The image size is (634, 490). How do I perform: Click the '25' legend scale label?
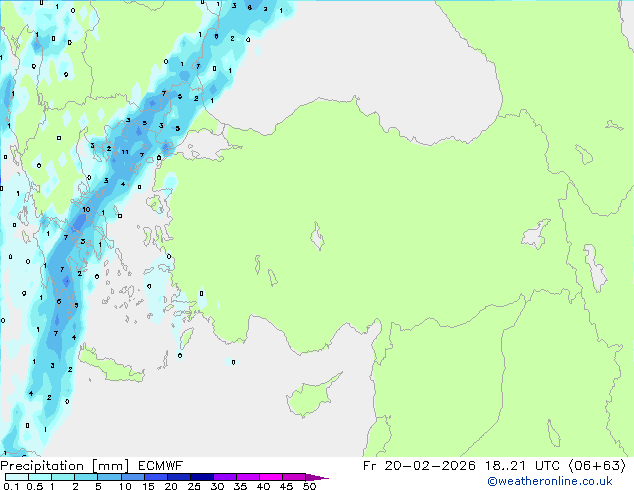194,486
